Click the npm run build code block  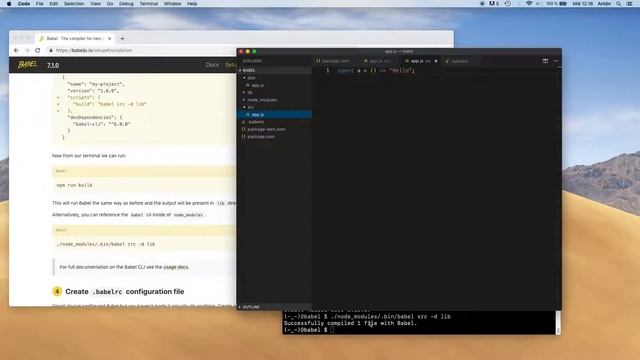pos(144,185)
